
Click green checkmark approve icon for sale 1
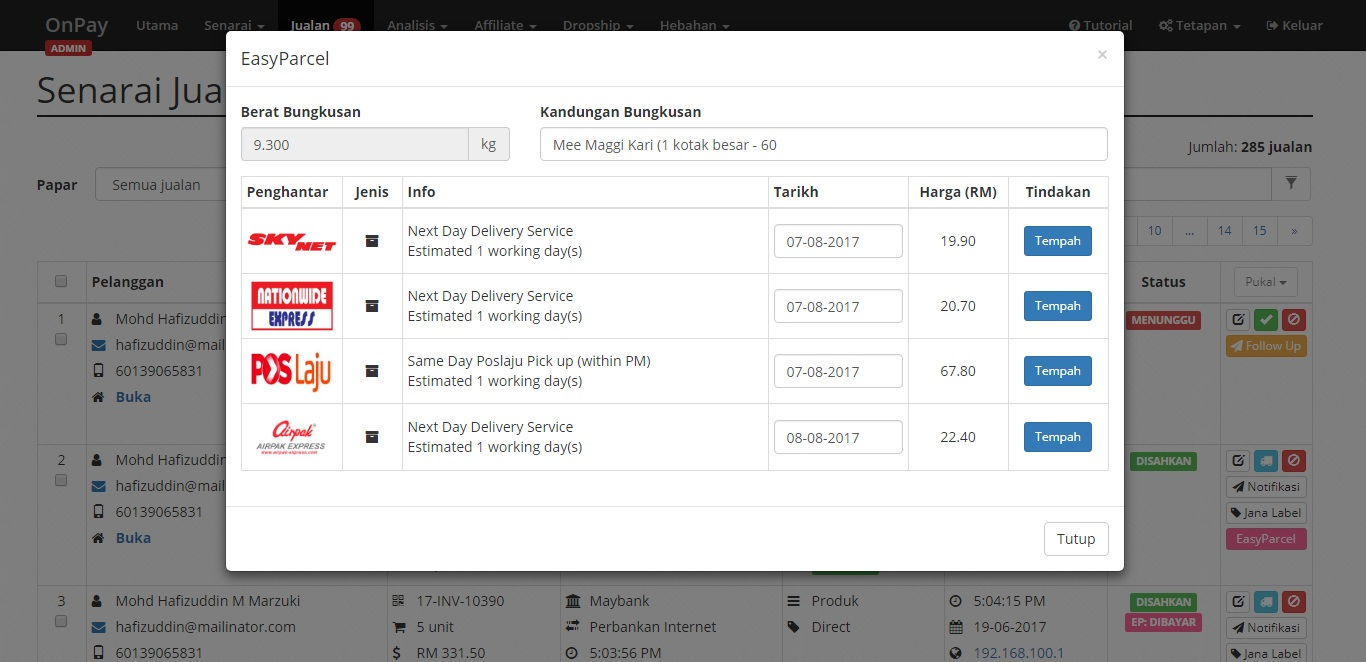click(x=1266, y=320)
